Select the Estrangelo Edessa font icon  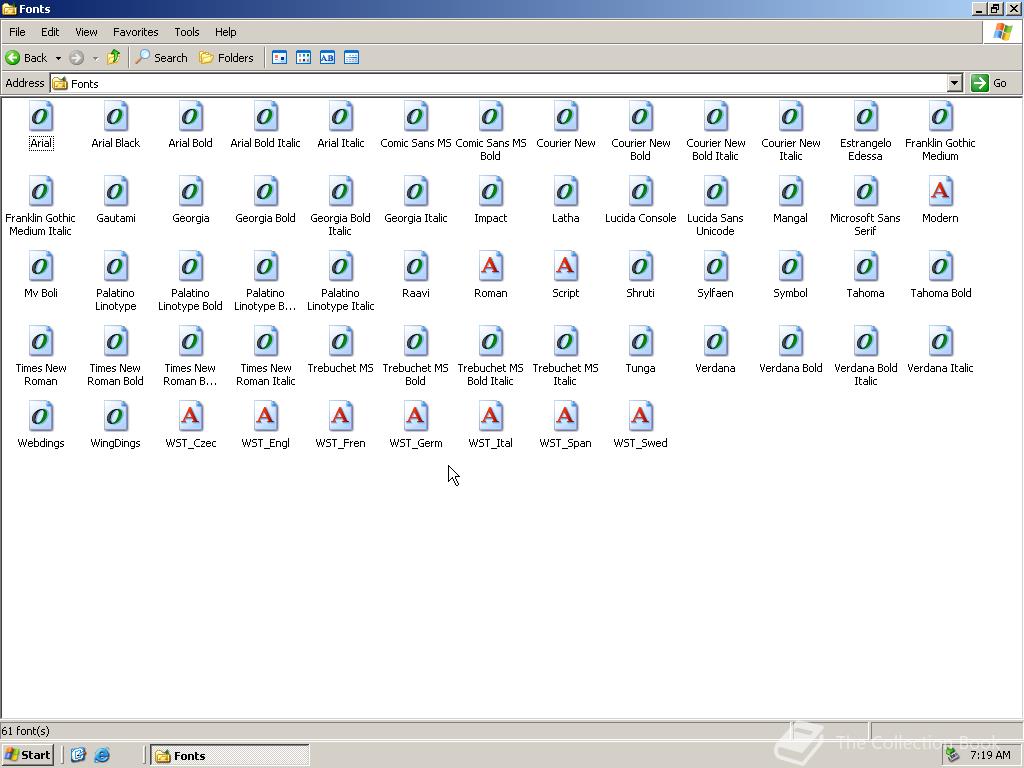pyautogui.click(x=865, y=117)
